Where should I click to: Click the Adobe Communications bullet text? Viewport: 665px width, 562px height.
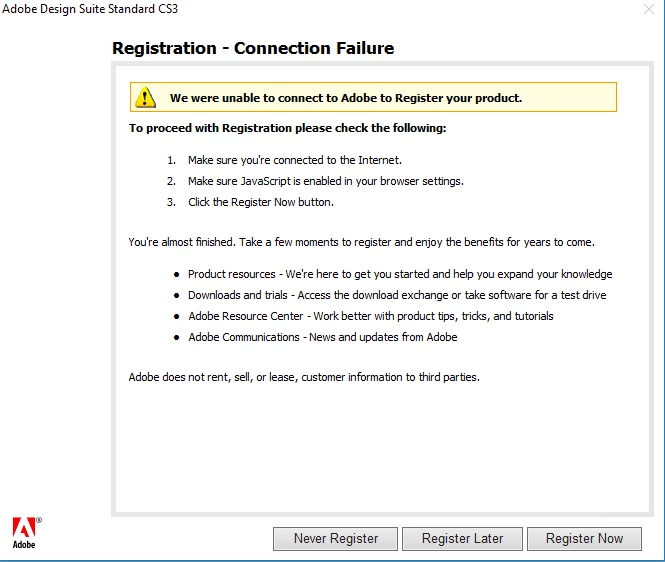coord(323,337)
